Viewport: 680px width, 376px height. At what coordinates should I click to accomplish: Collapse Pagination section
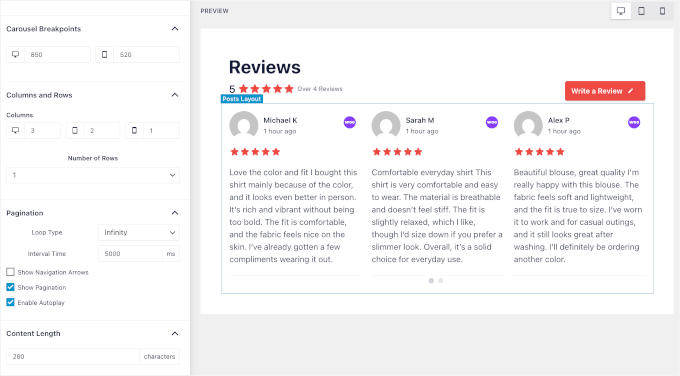coord(175,213)
